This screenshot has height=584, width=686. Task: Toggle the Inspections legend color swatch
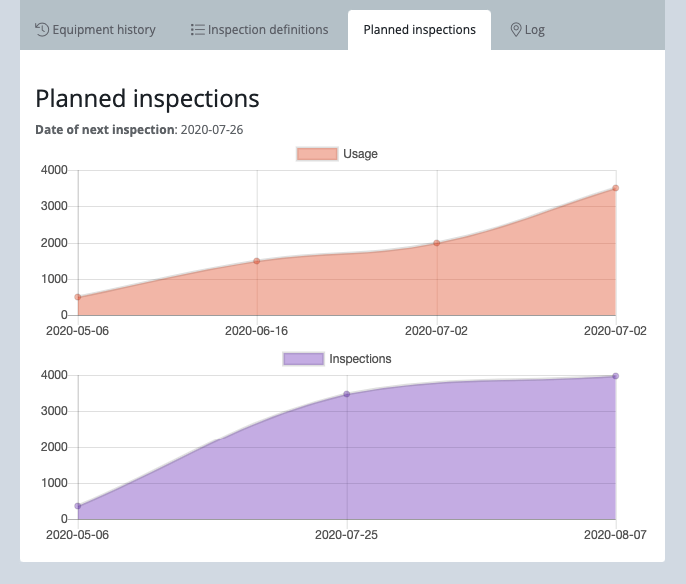coord(303,359)
